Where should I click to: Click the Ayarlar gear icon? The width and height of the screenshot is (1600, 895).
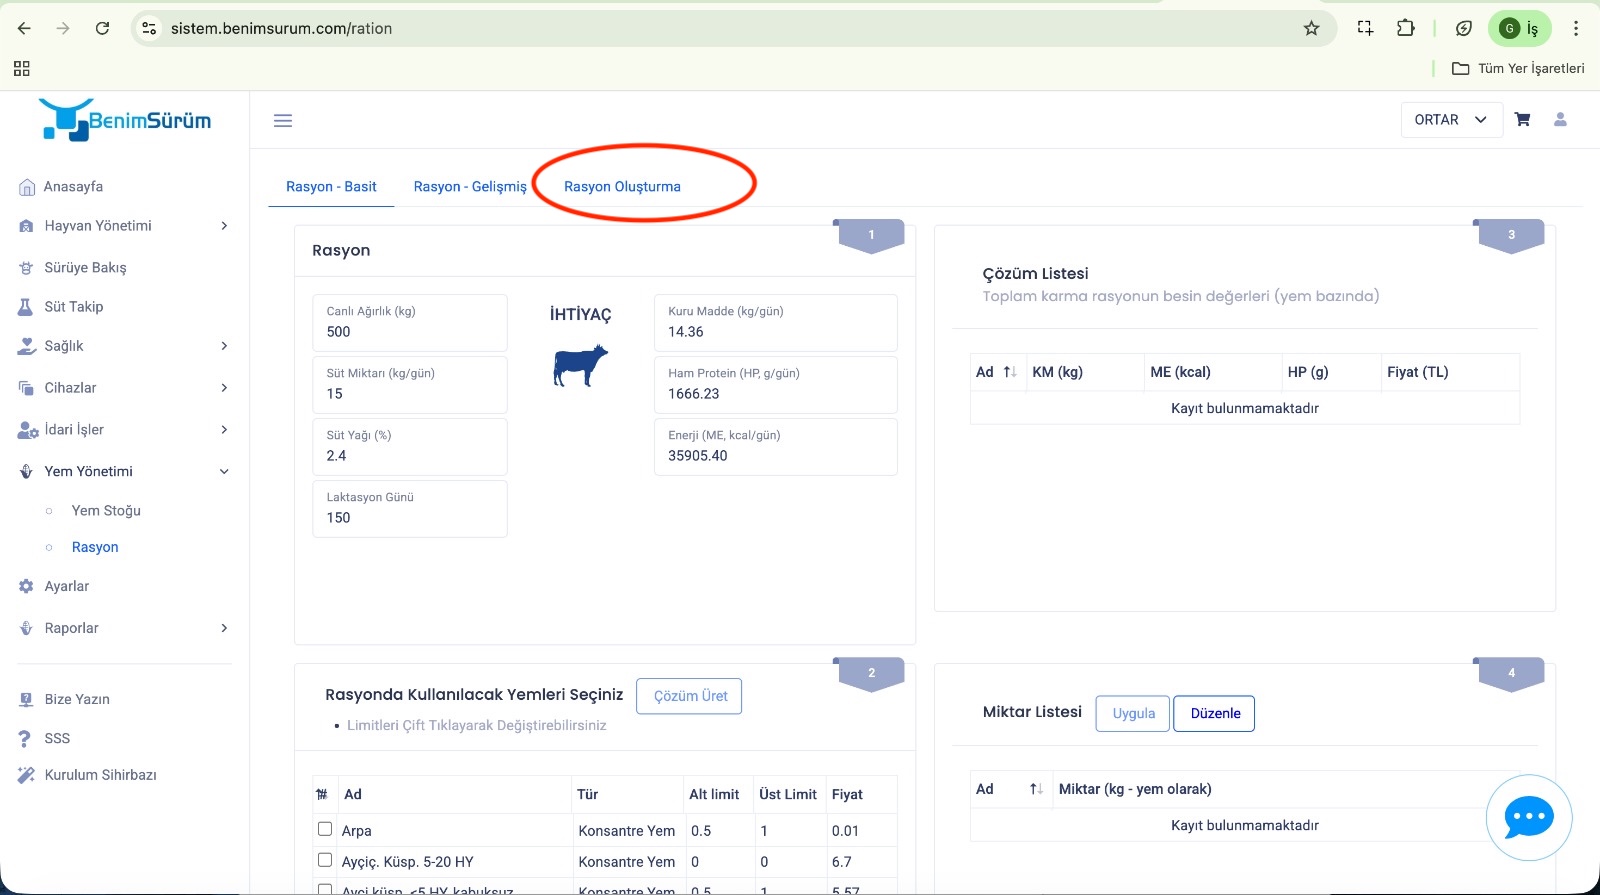pyautogui.click(x=27, y=587)
